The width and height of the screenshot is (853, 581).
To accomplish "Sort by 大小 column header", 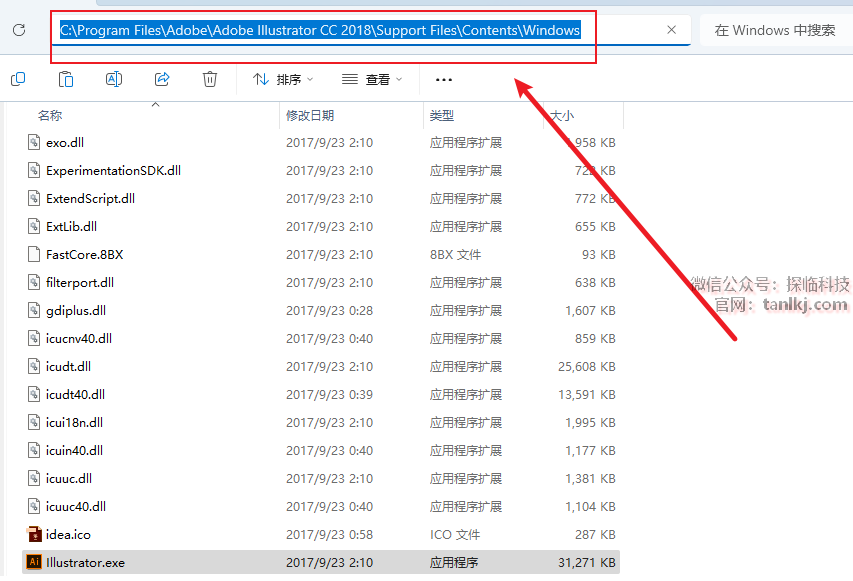I will pyautogui.click(x=562, y=116).
